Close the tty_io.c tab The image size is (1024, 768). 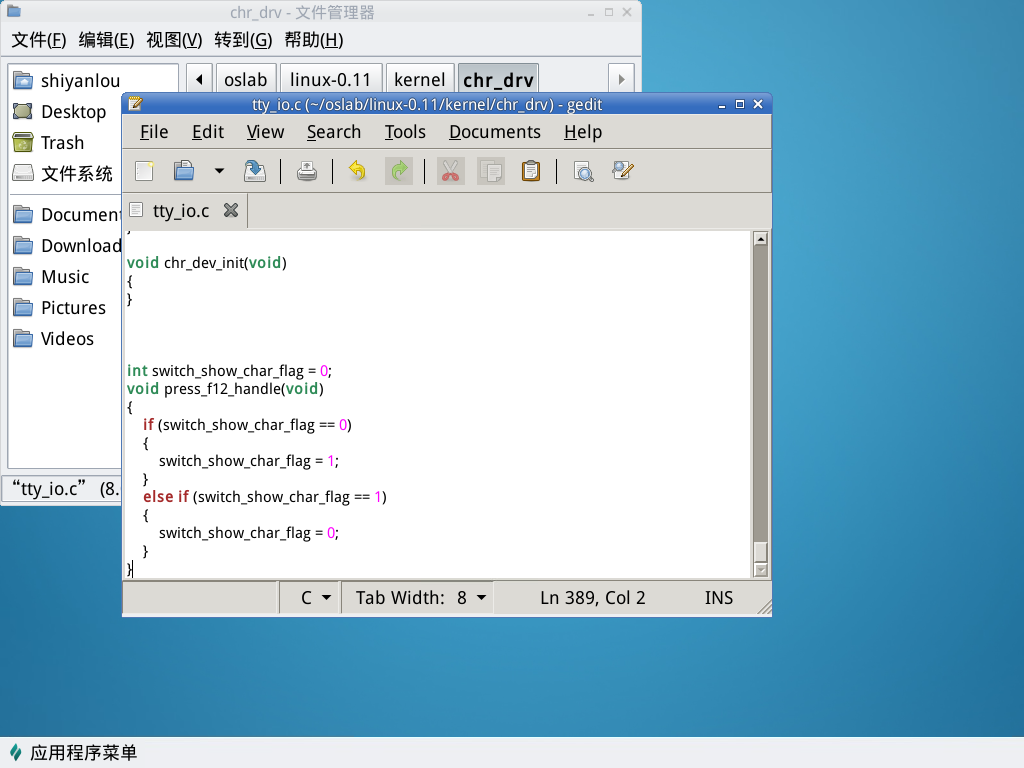tap(231, 210)
